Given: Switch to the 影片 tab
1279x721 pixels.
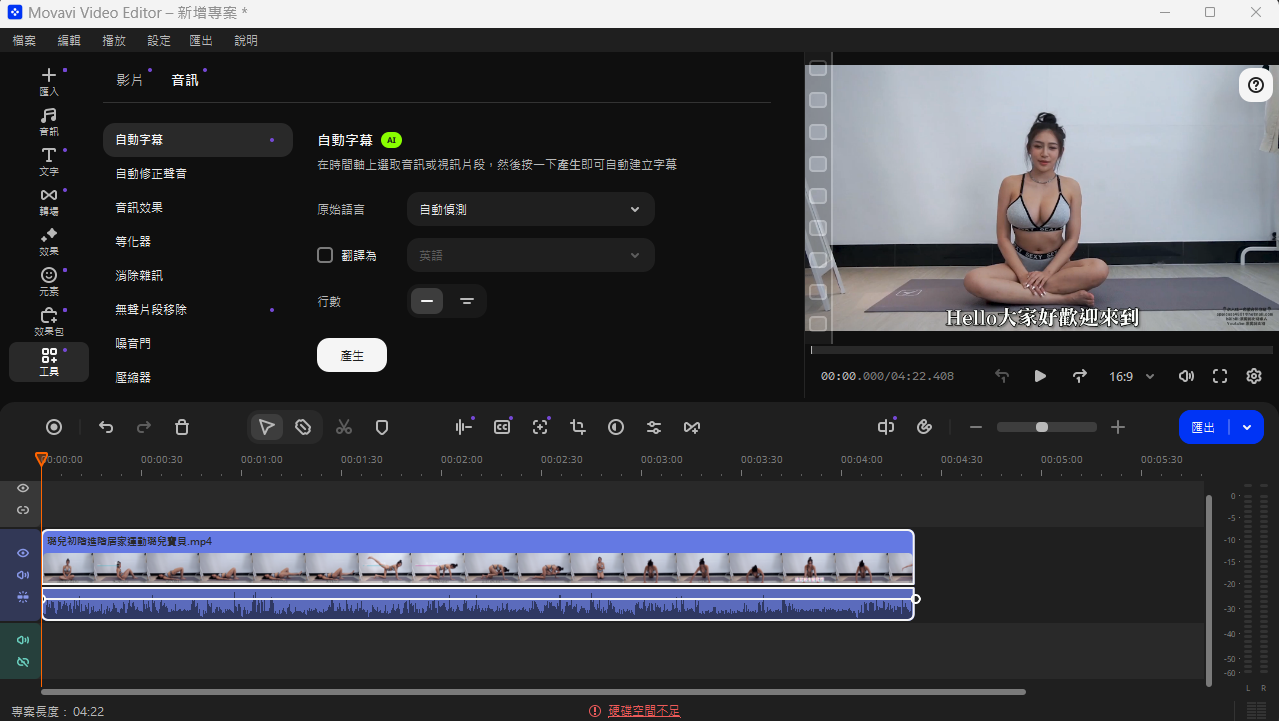Looking at the screenshot, I should (x=130, y=80).
